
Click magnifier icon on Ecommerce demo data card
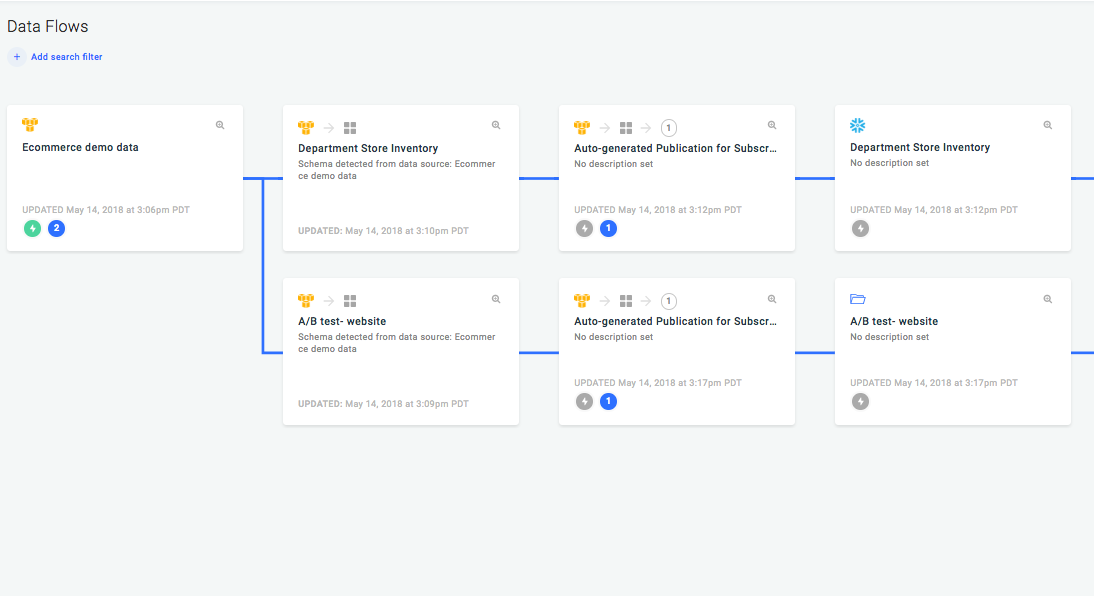click(x=220, y=126)
